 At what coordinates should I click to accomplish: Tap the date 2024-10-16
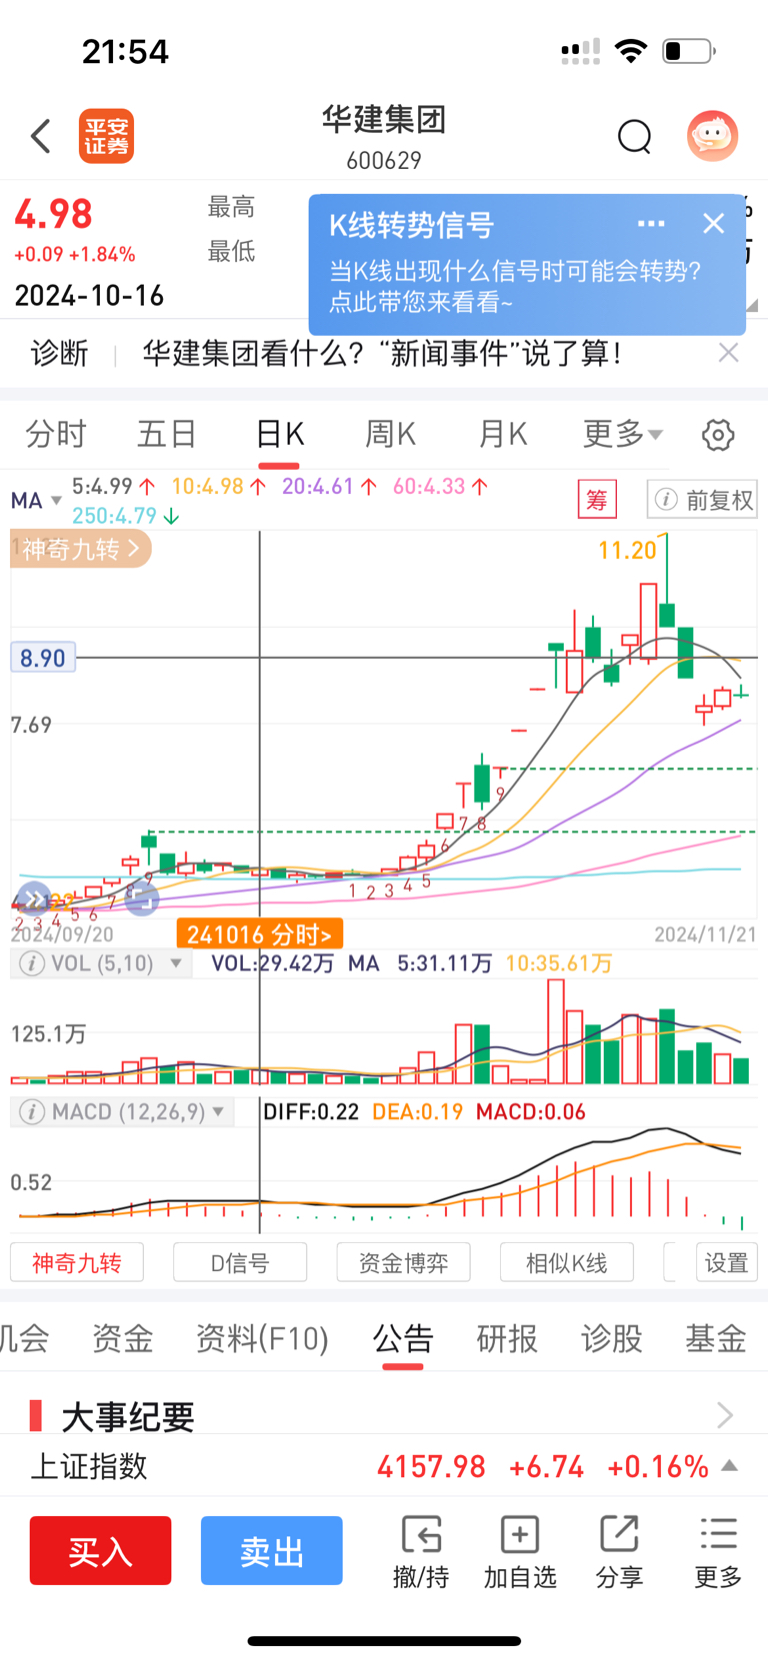tap(89, 295)
